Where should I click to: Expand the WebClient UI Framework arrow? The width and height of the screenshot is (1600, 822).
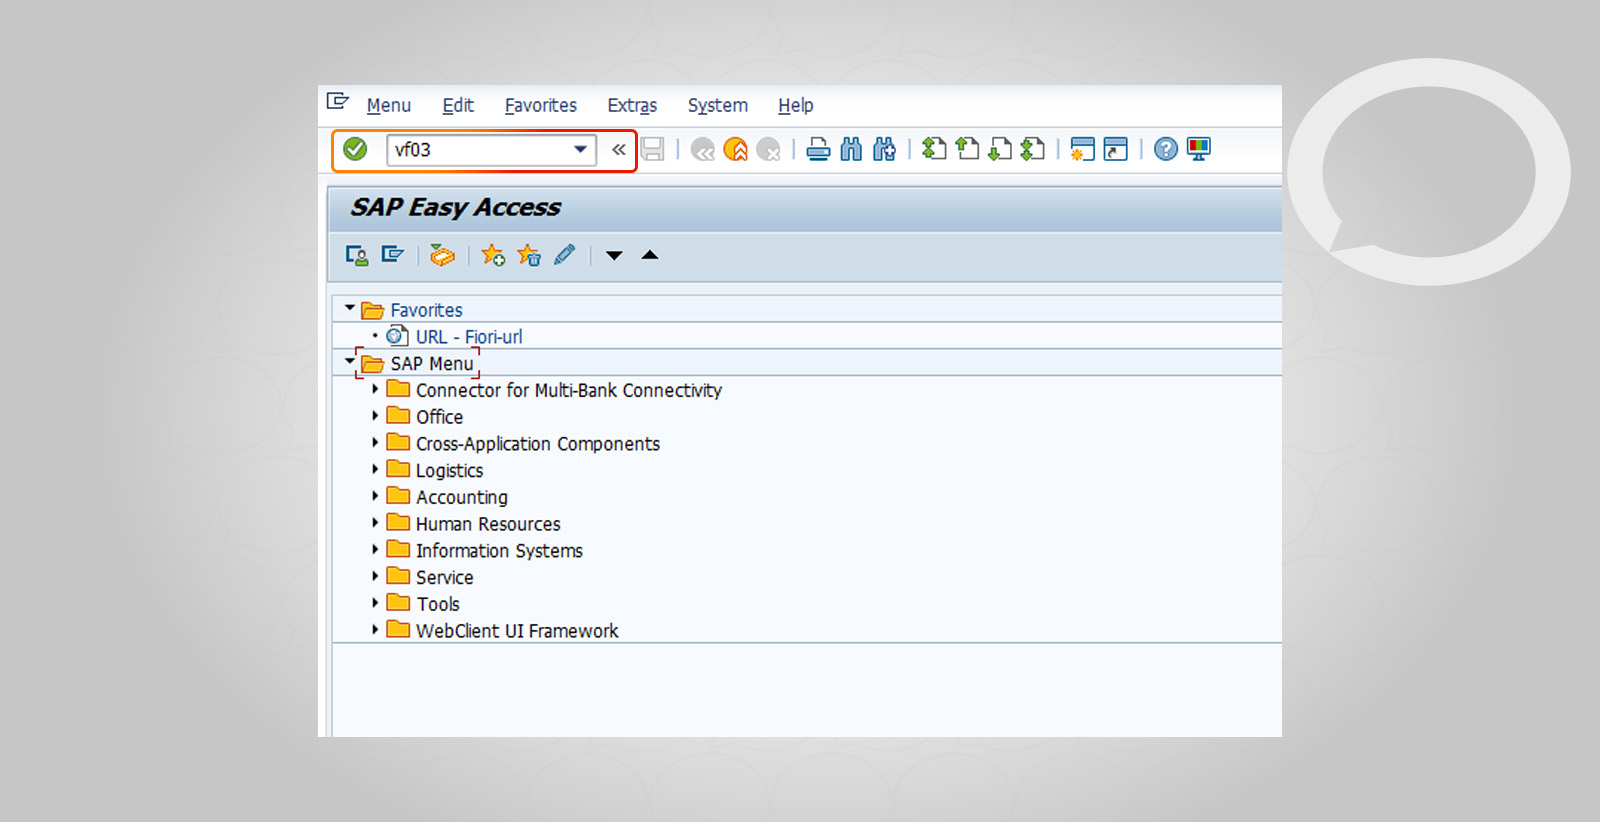click(375, 629)
